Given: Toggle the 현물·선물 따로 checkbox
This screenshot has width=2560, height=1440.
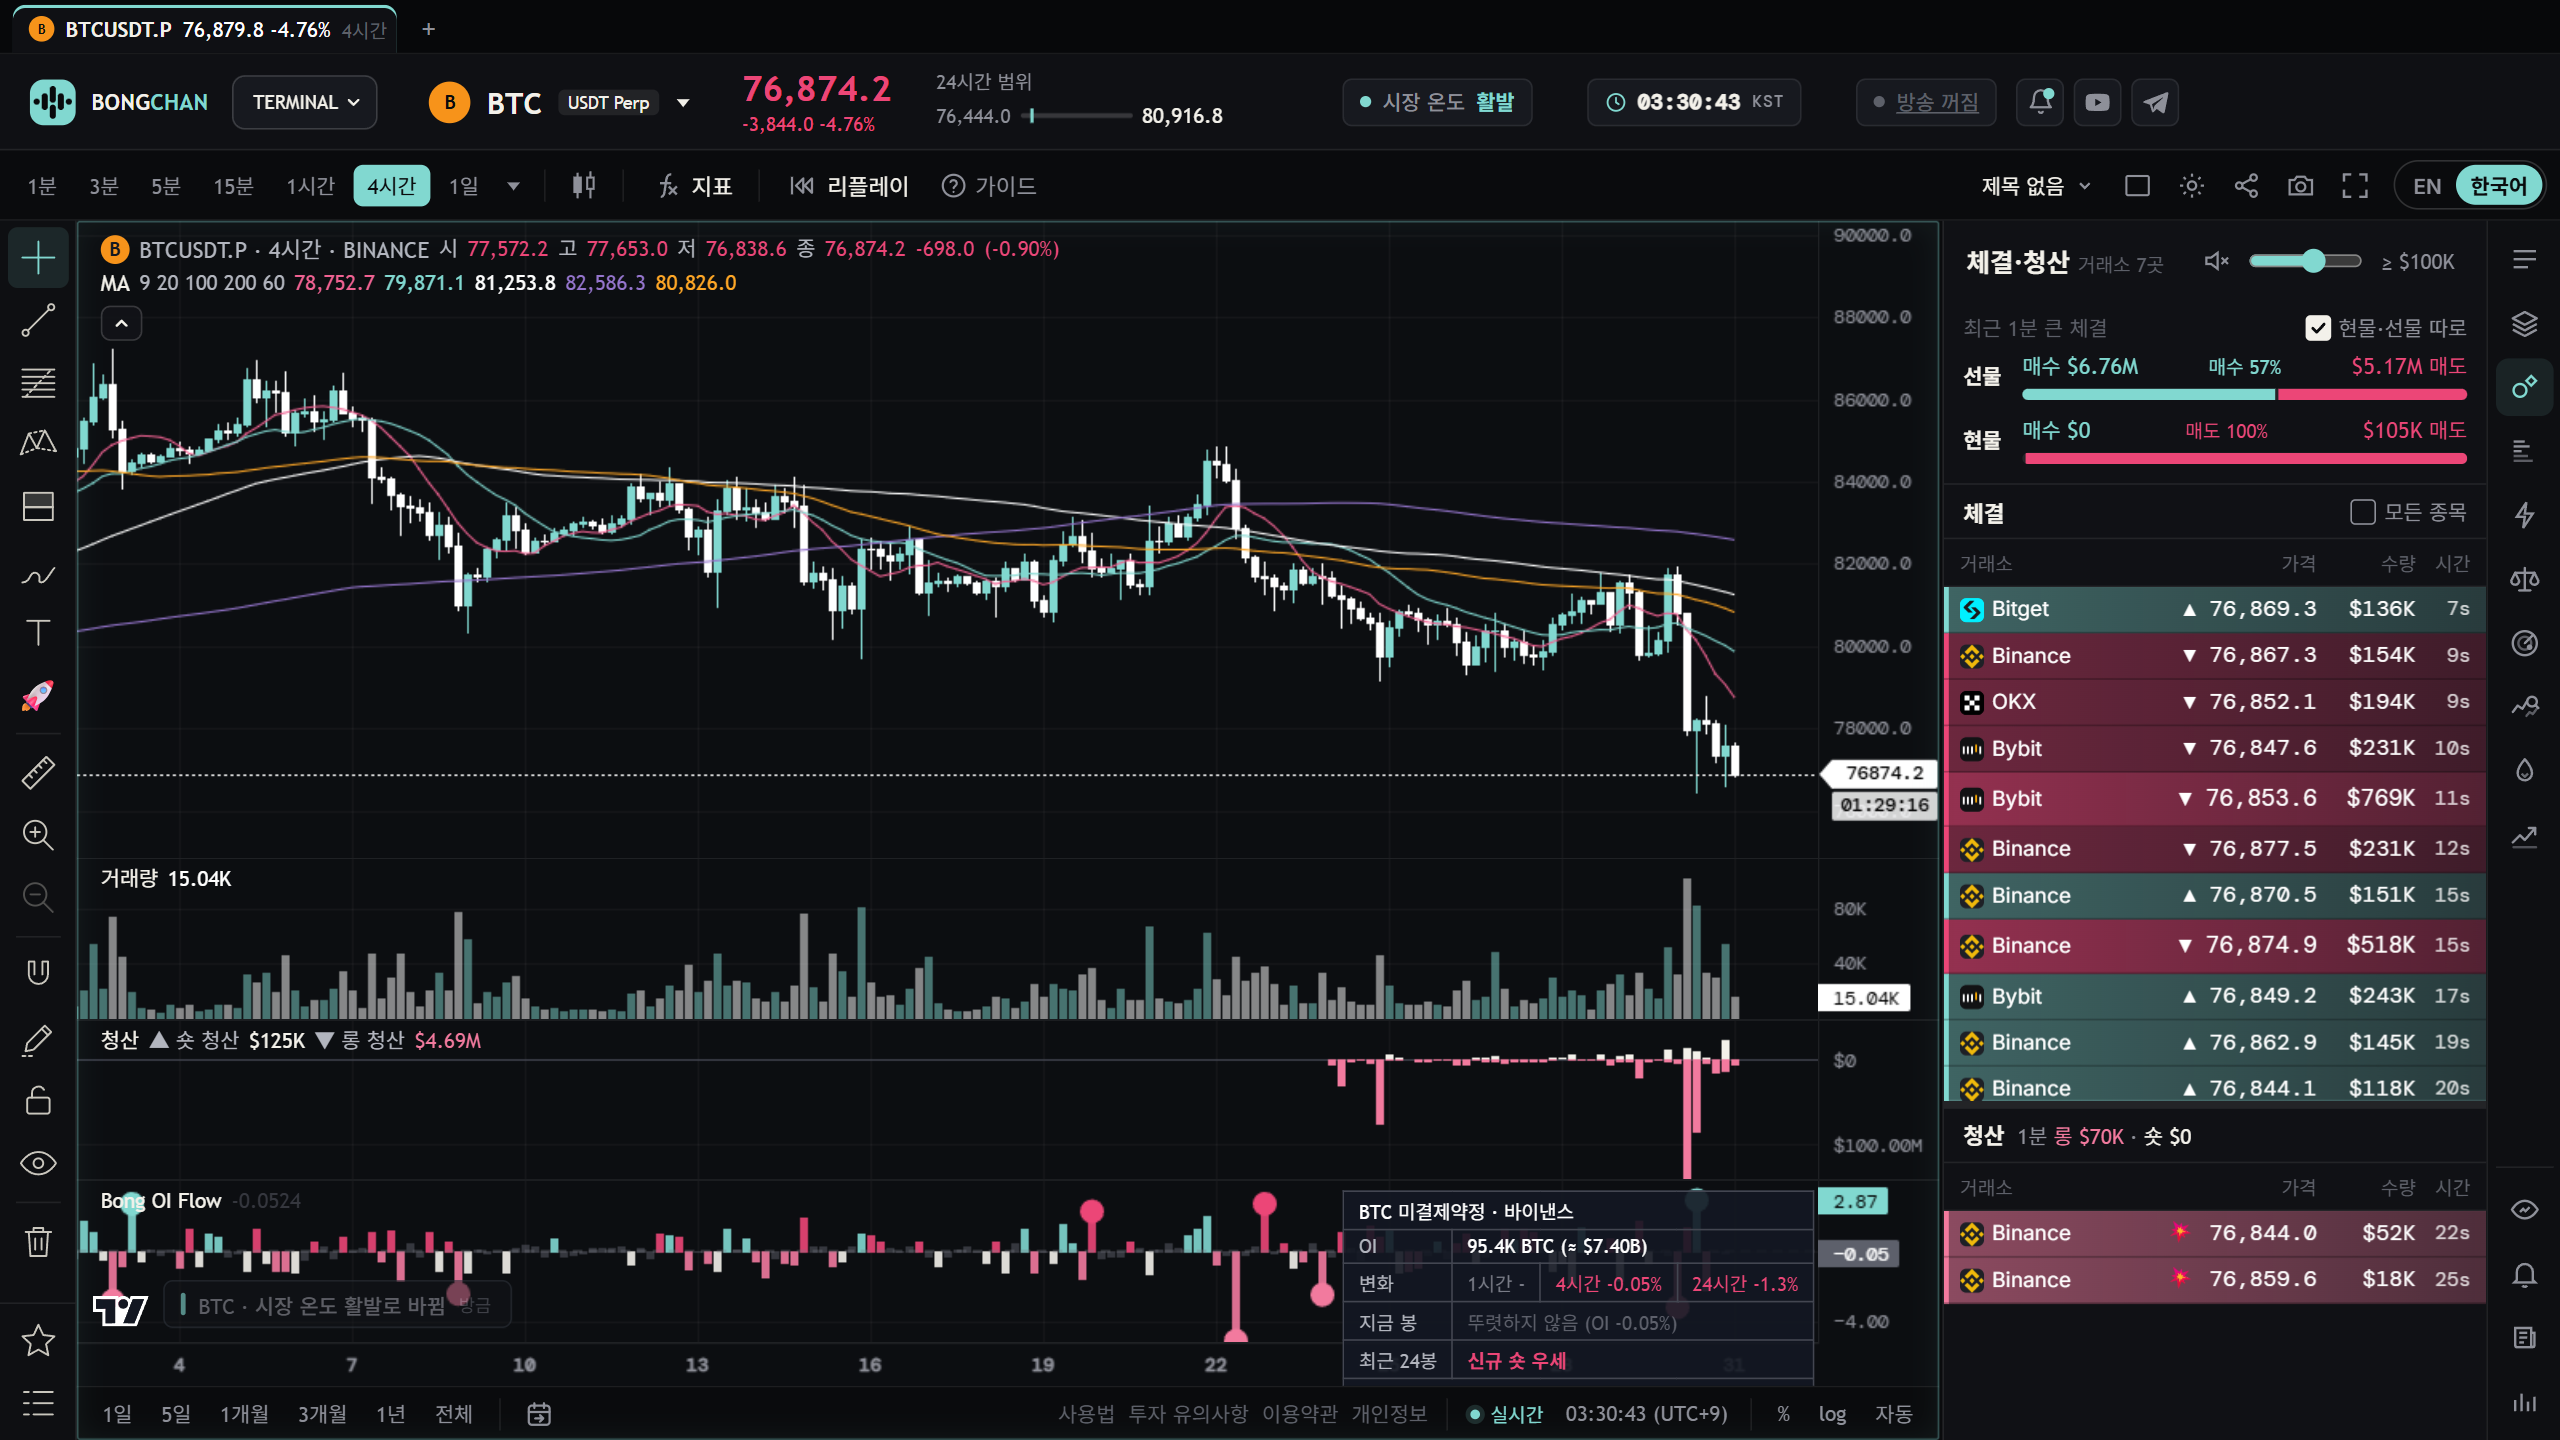Looking at the screenshot, I should [x=2318, y=328].
